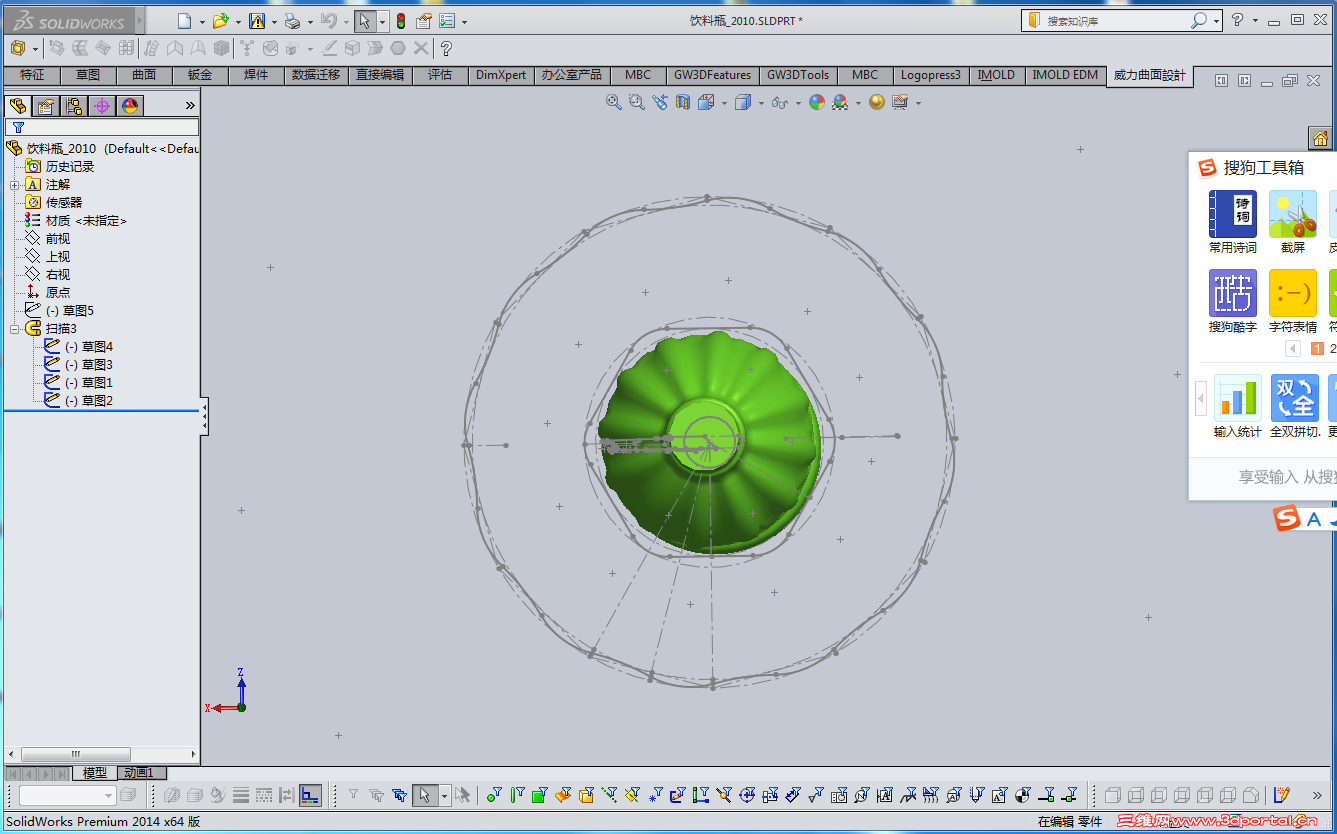Open the 模型 tab at bottom

pyautogui.click(x=95, y=773)
